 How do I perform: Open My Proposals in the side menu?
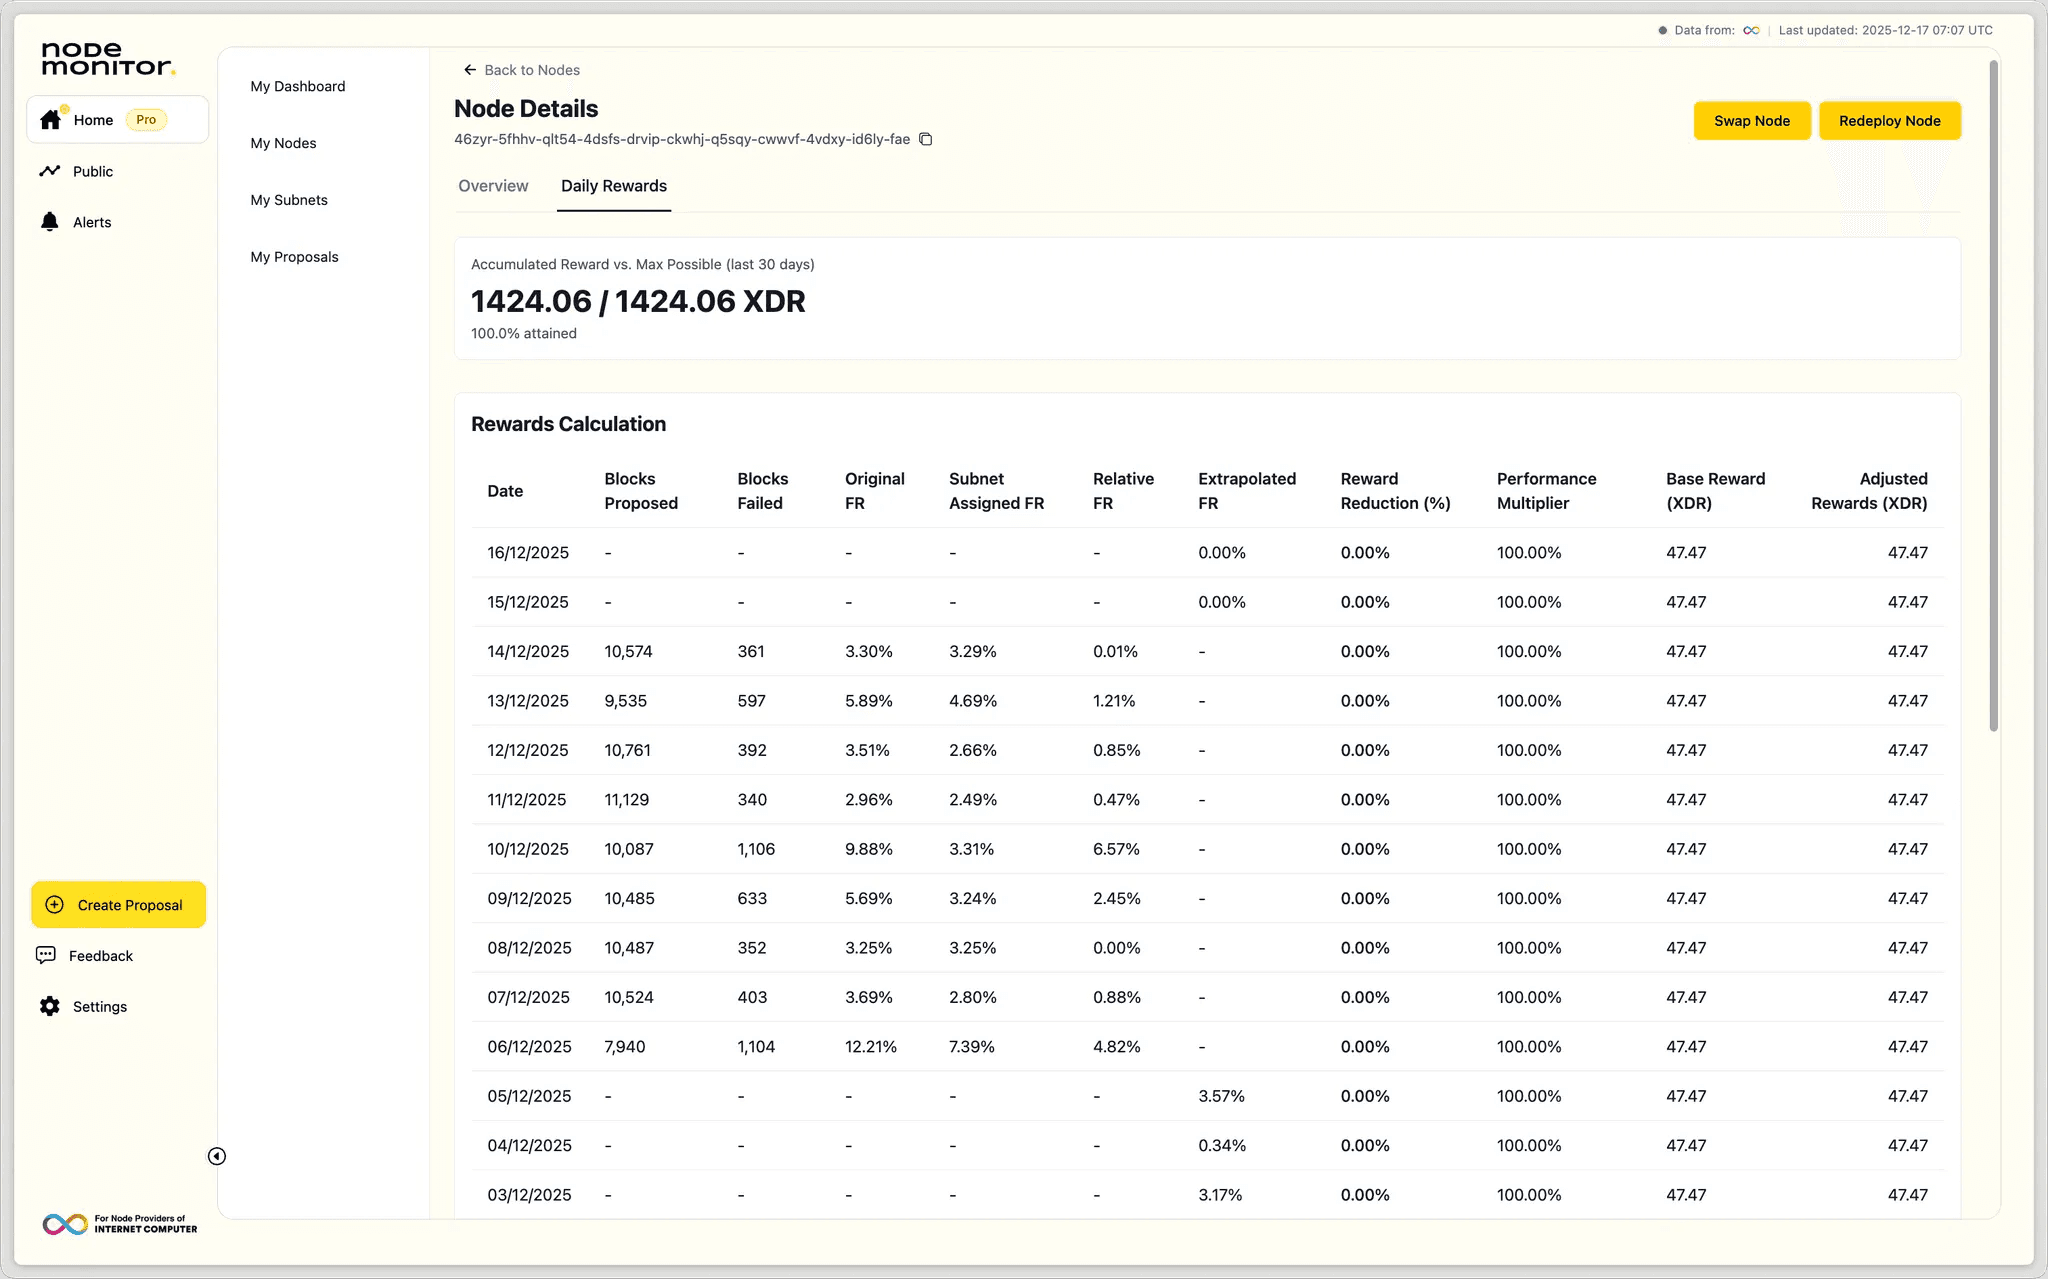click(x=294, y=257)
